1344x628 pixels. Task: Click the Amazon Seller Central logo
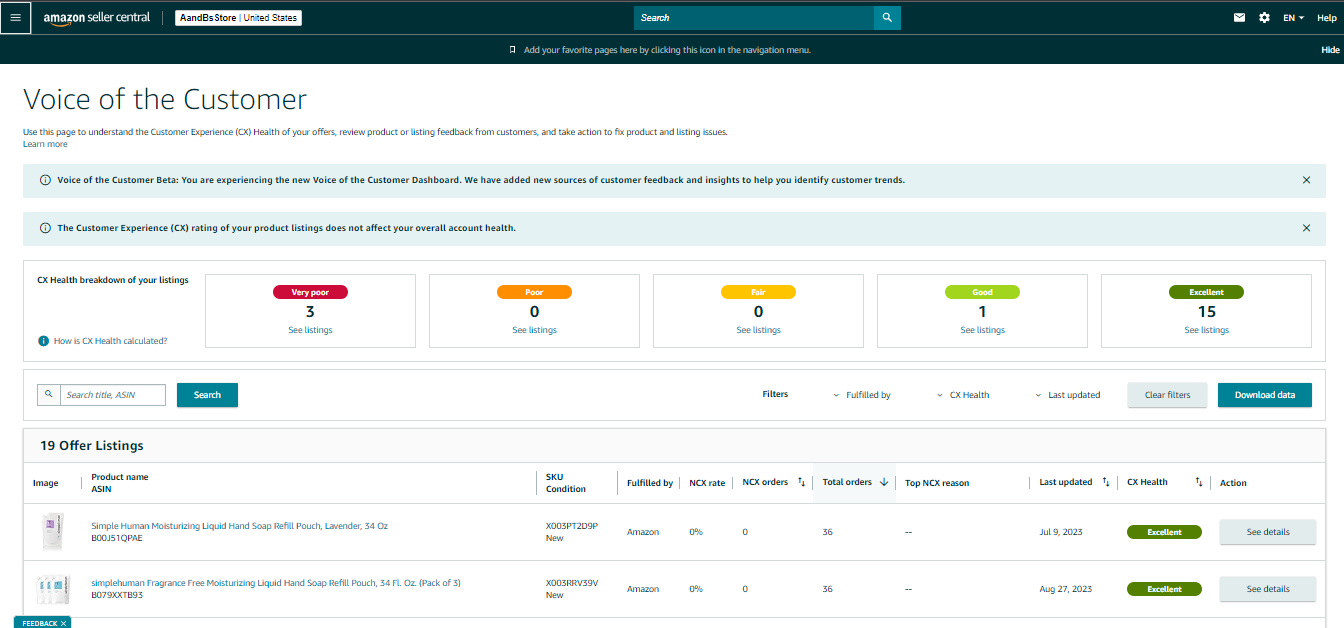(x=97, y=18)
